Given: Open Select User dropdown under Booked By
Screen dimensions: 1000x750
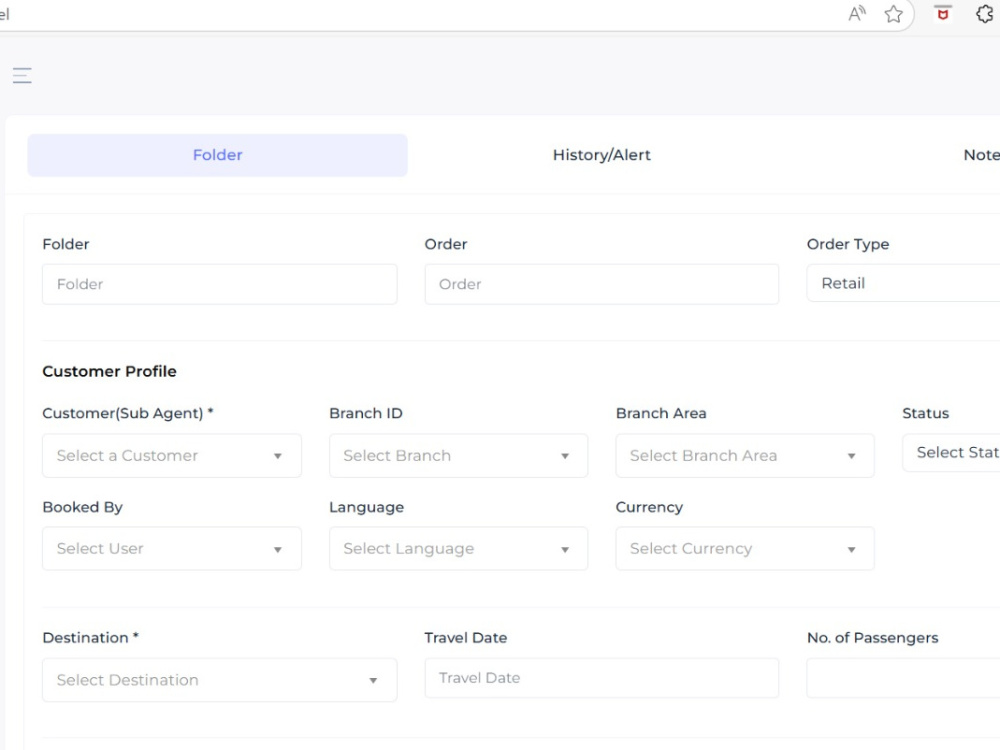Looking at the screenshot, I should 172,548.
